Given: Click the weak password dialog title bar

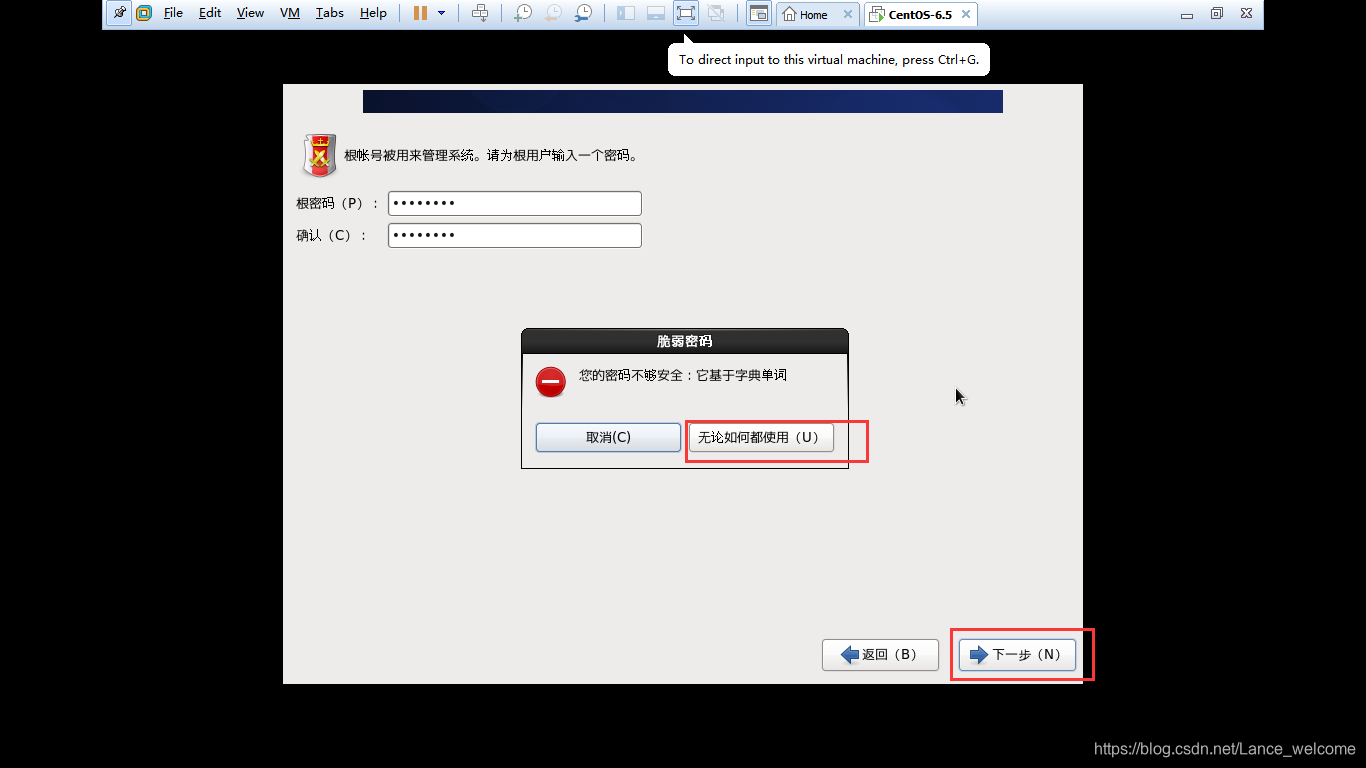Looking at the screenshot, I should [685, 341].
